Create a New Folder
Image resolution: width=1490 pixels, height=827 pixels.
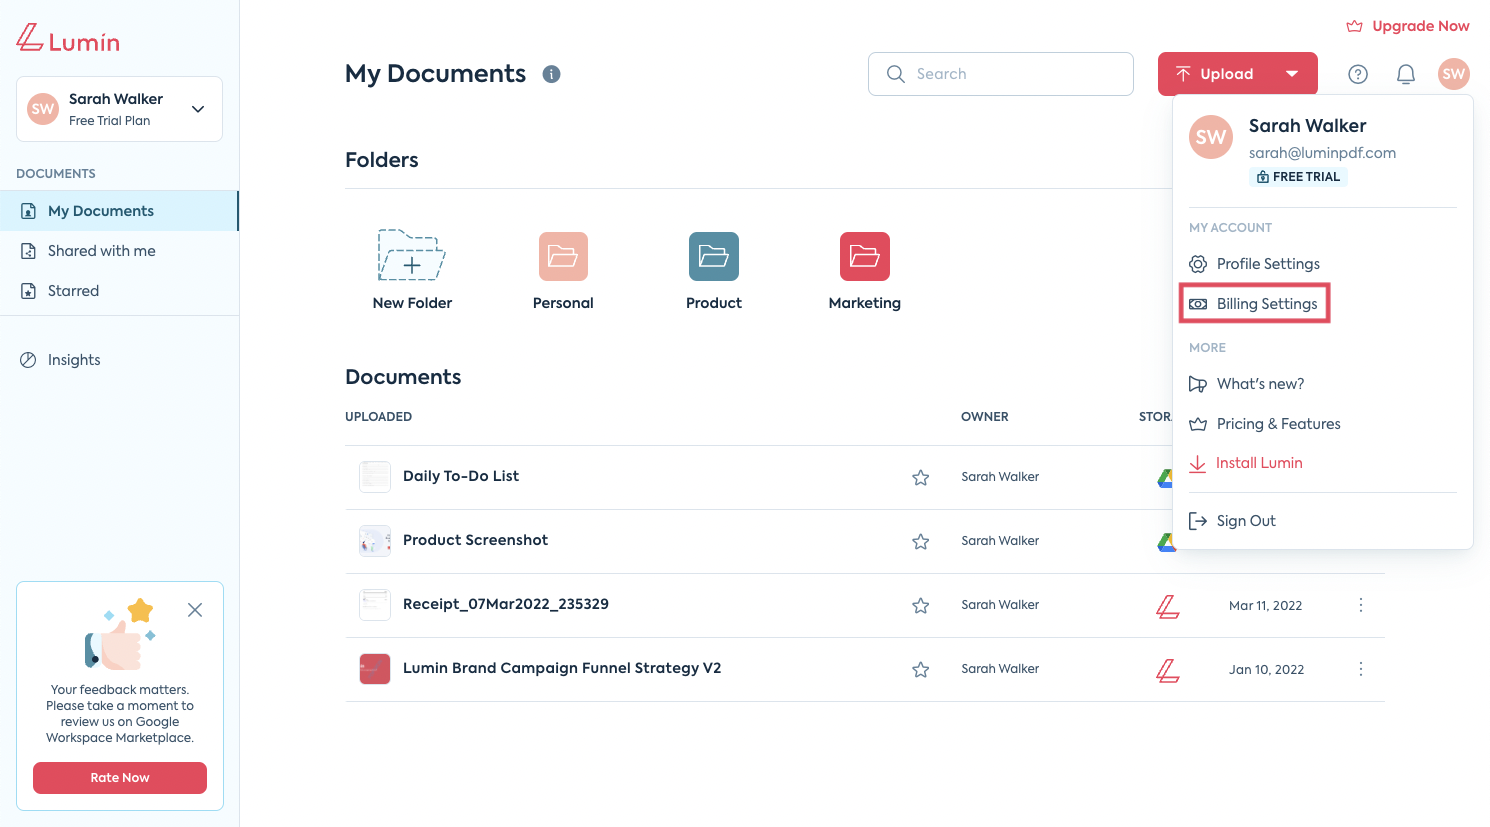[x=412, y=270]
